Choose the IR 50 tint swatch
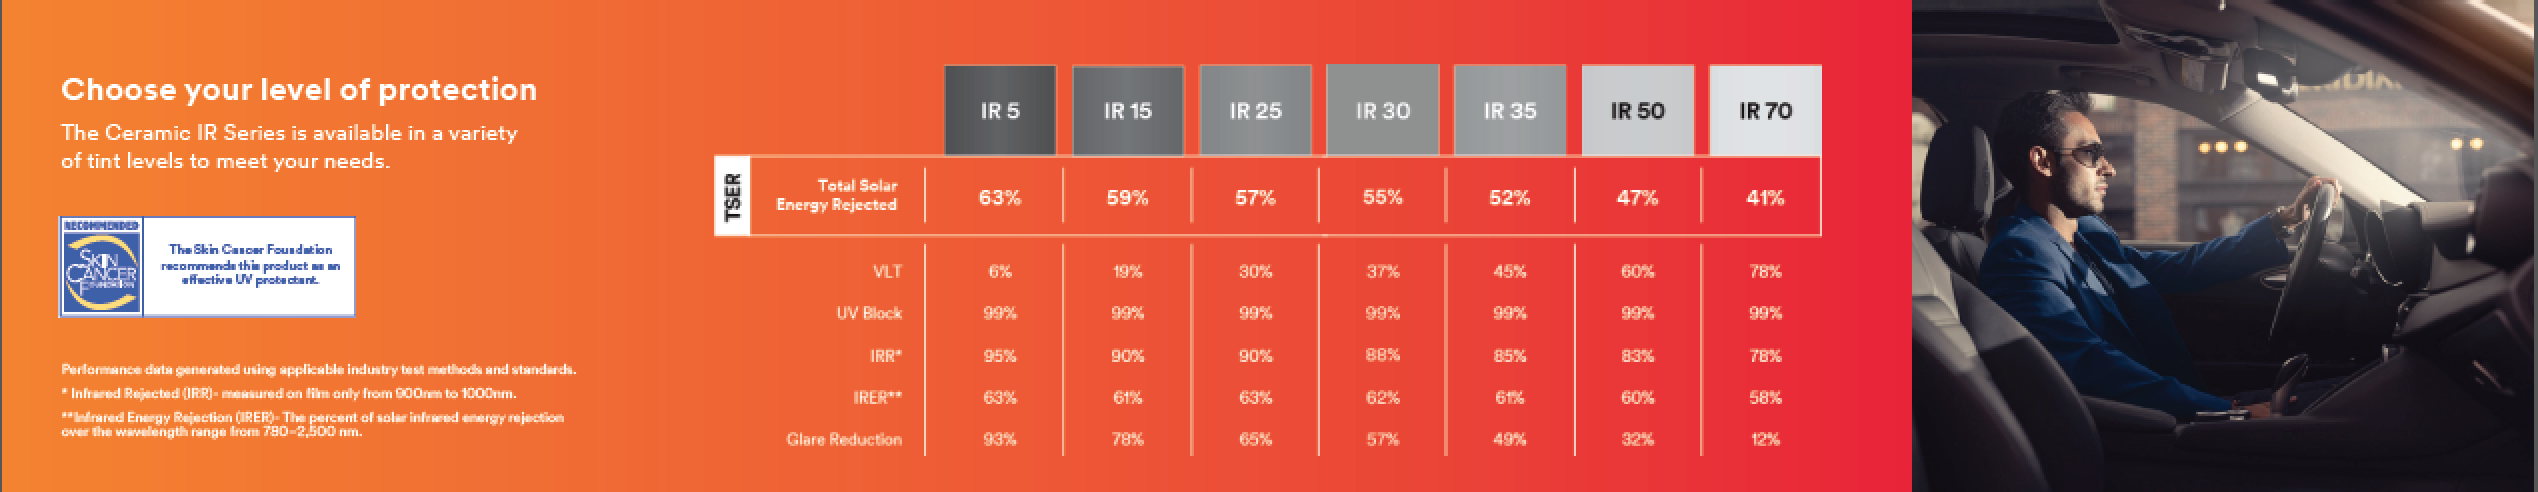Image resolution: width=2538 pixels, height=492 pixels. coord(1637,111)
